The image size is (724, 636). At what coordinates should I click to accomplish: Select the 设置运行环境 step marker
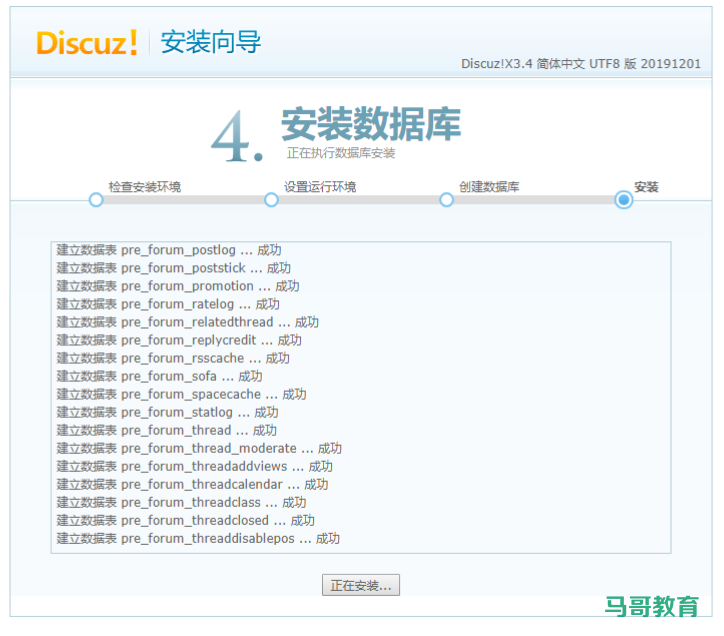(271, 200)
